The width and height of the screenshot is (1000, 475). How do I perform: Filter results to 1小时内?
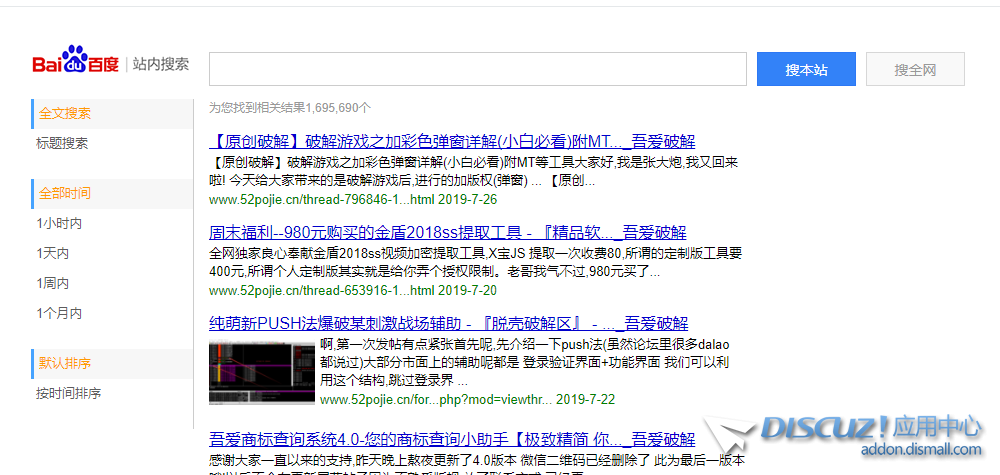click(x=59, y=223)
